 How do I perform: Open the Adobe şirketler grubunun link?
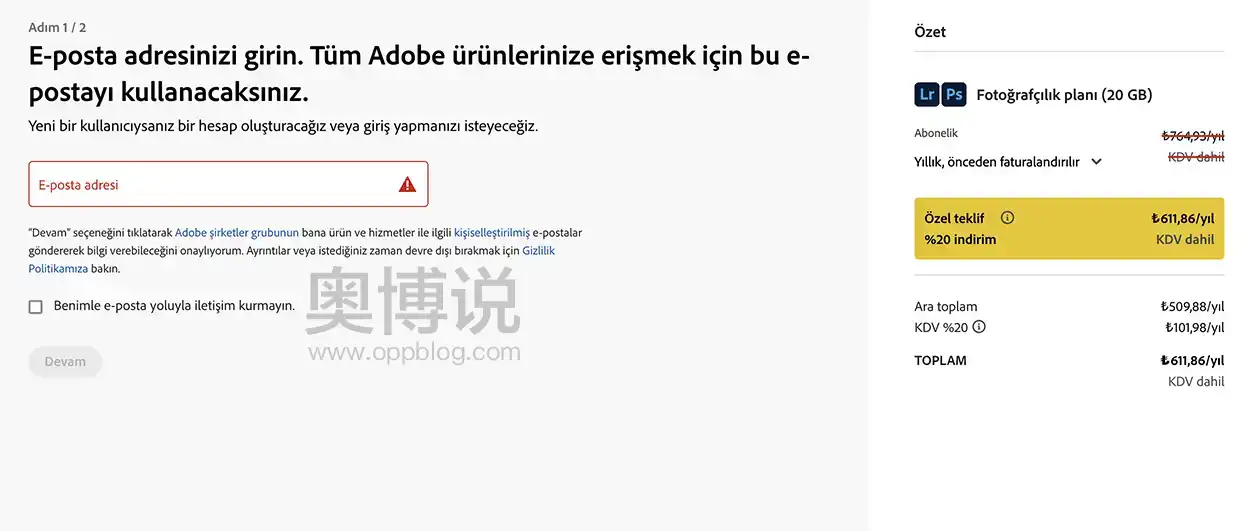[237, 232]
